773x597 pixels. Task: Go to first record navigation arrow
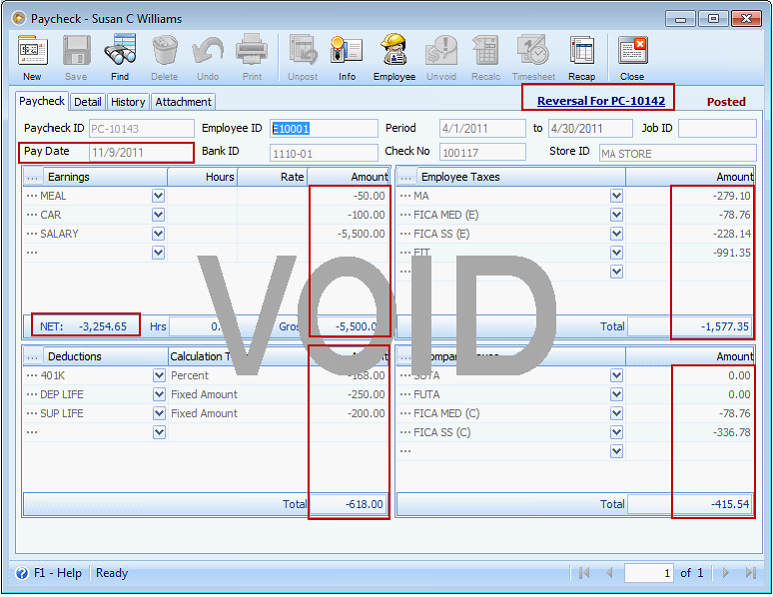coord(584,573)
